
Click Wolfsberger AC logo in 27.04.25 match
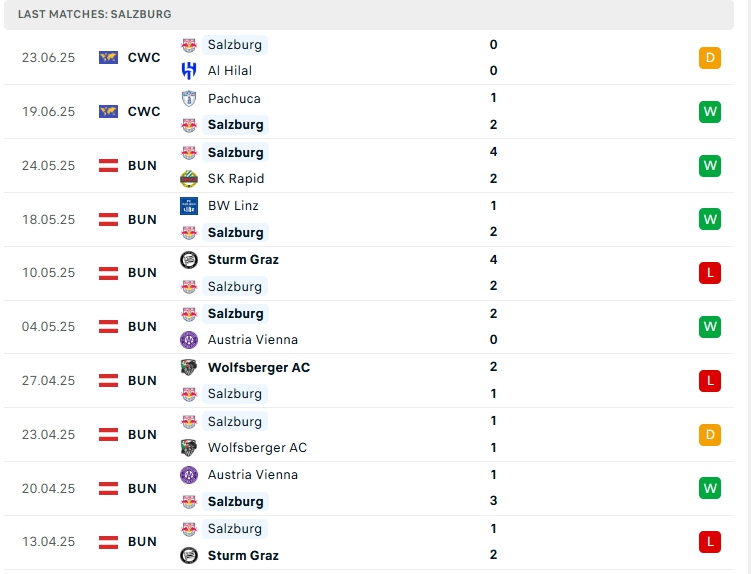[189, 367]
